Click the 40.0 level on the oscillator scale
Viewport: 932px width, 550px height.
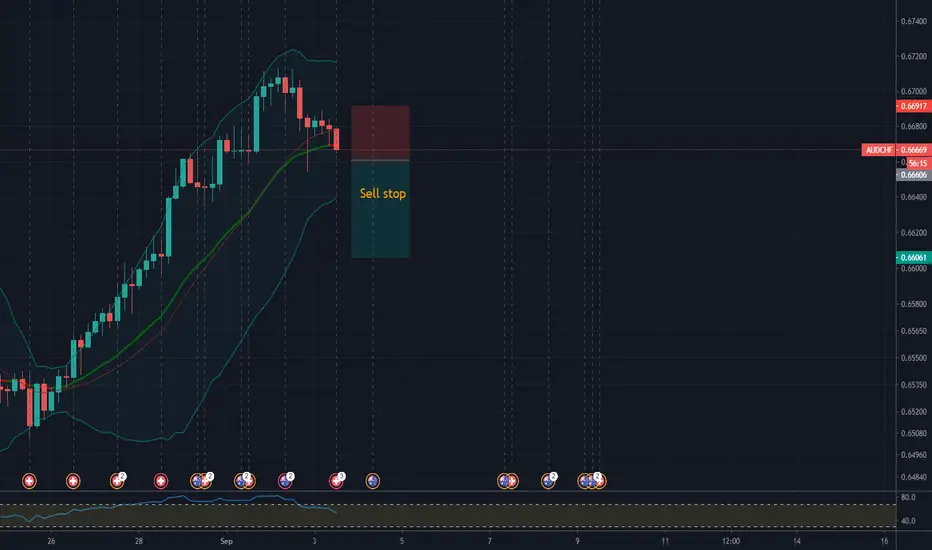908,521
